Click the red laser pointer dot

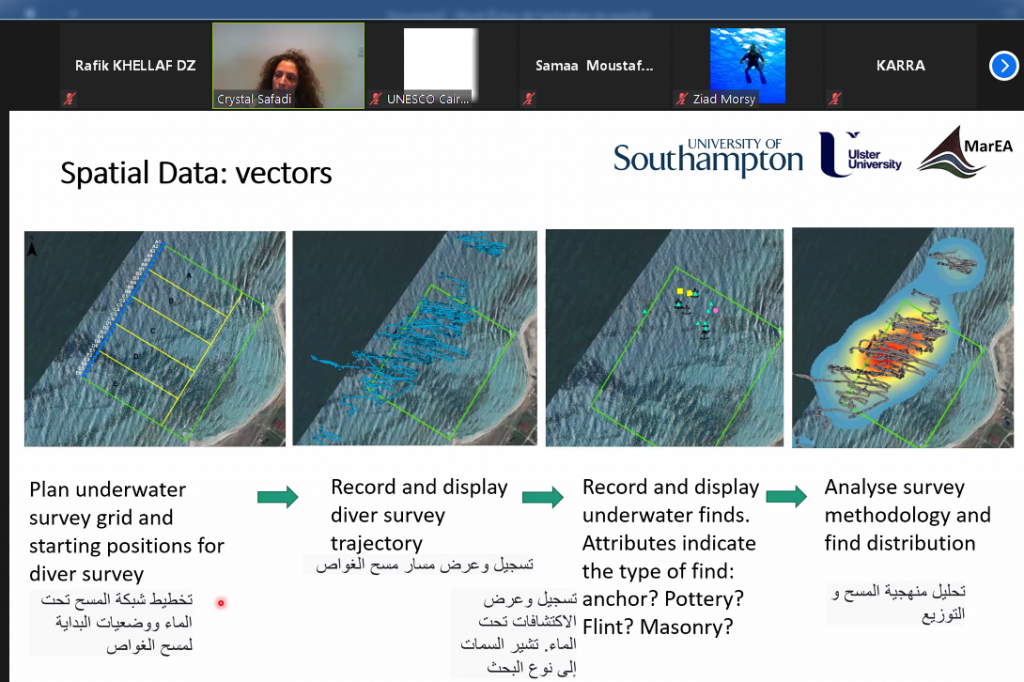tap(221, 603)
